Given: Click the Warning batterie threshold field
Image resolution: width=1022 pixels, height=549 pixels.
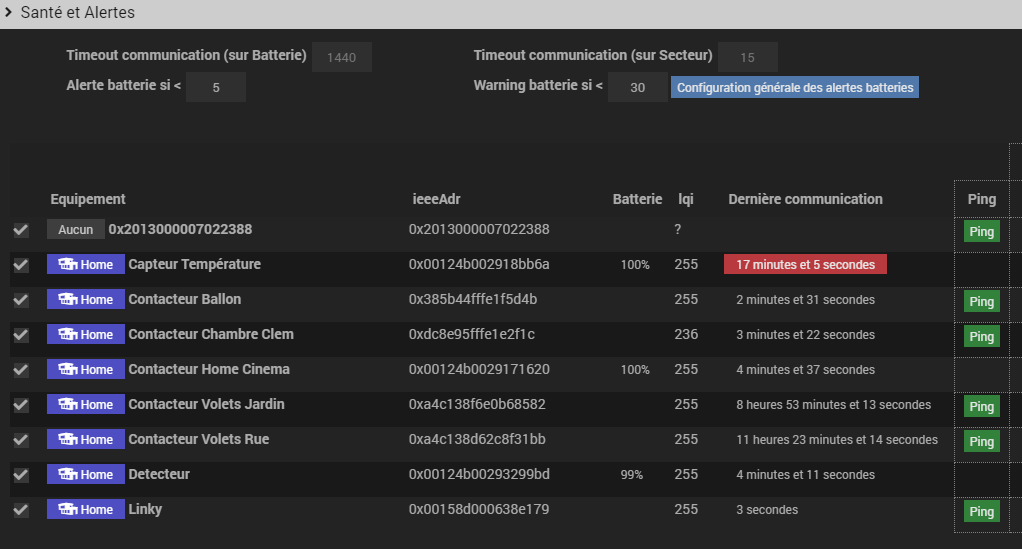Looking at the screenshot, I should click(637, 88).
